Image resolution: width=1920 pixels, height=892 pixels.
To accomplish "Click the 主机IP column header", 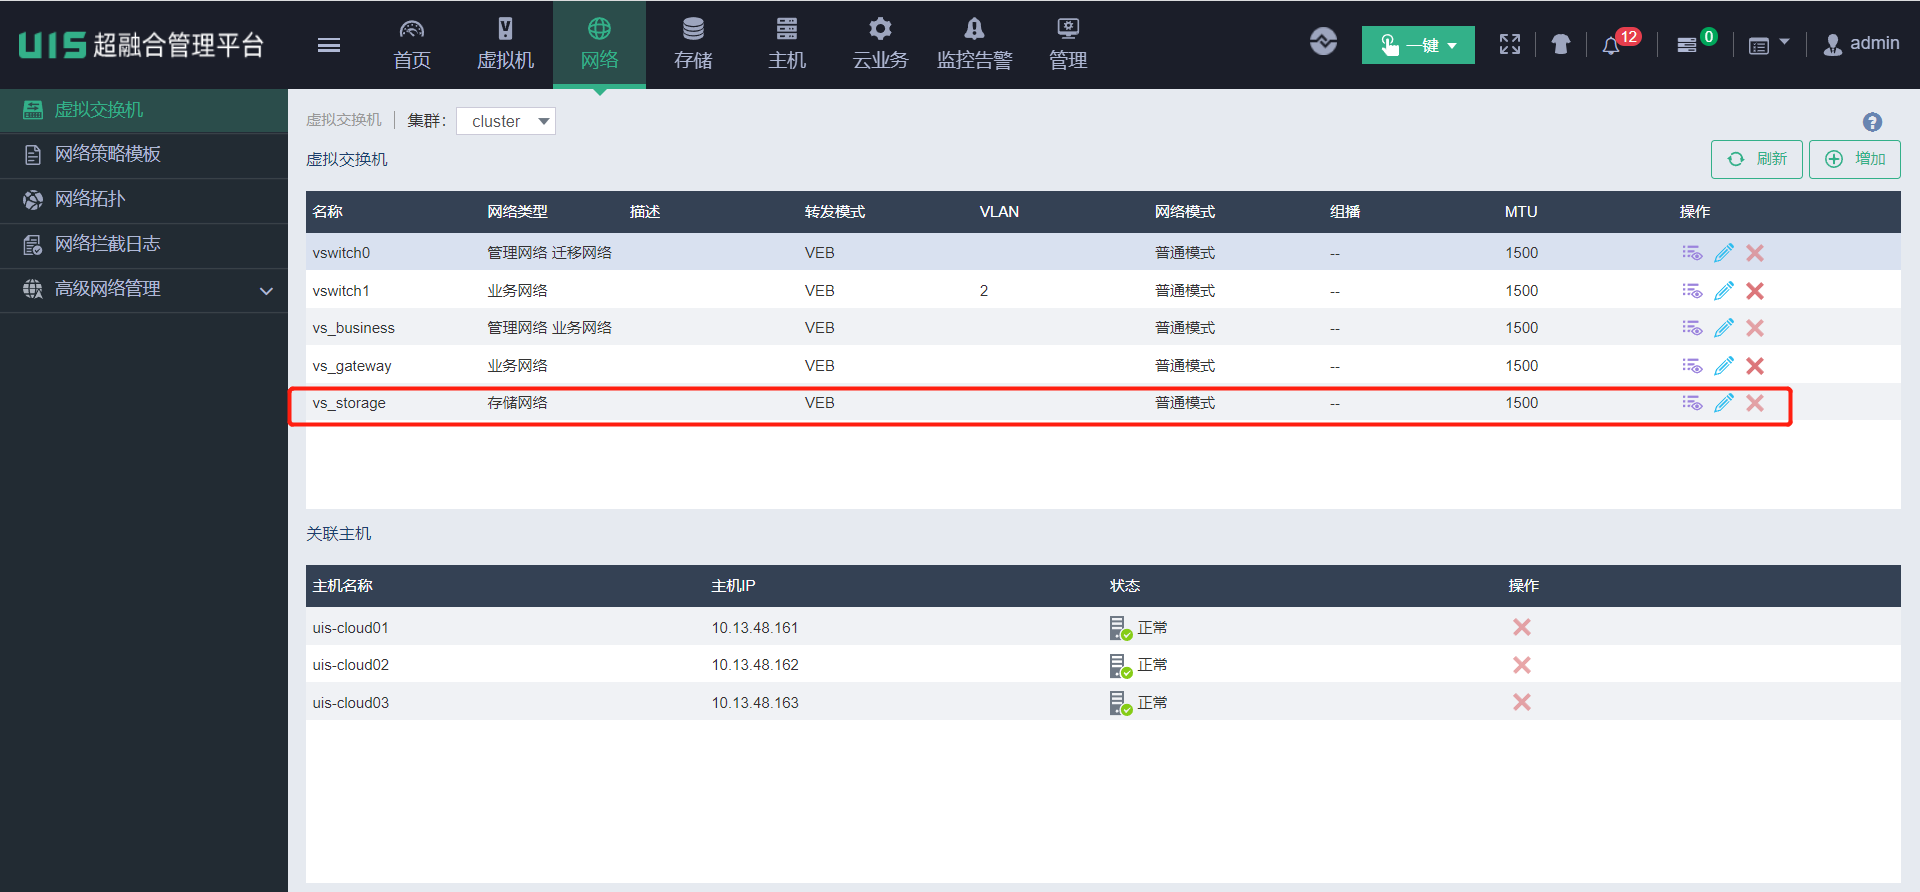I will [733, 586].
